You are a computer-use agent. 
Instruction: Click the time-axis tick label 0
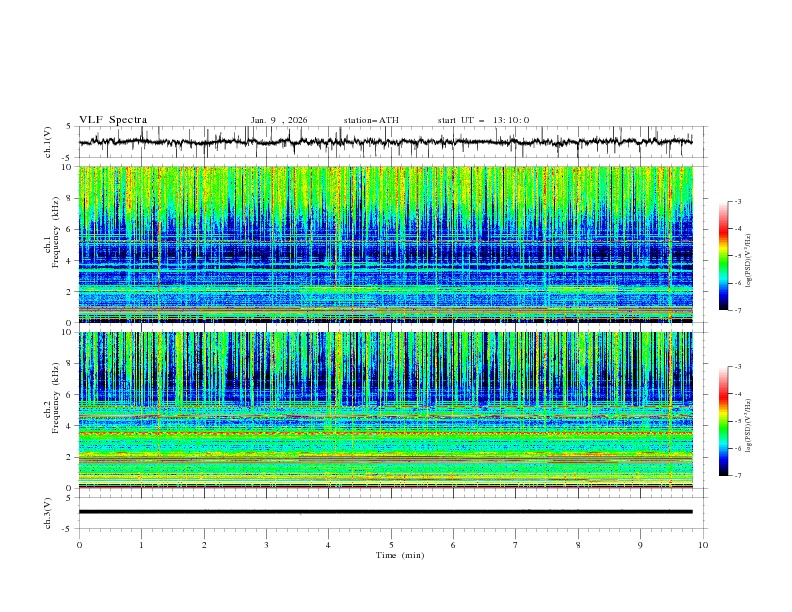[79, 545]
